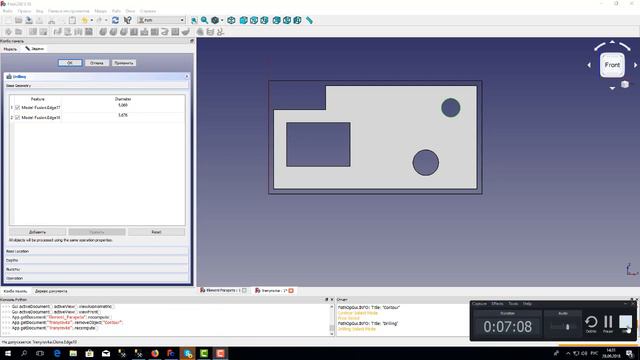This screenshot has width=640, height=360.
Task: Click the navigation cube left arrow
Action: coord(589,65)
